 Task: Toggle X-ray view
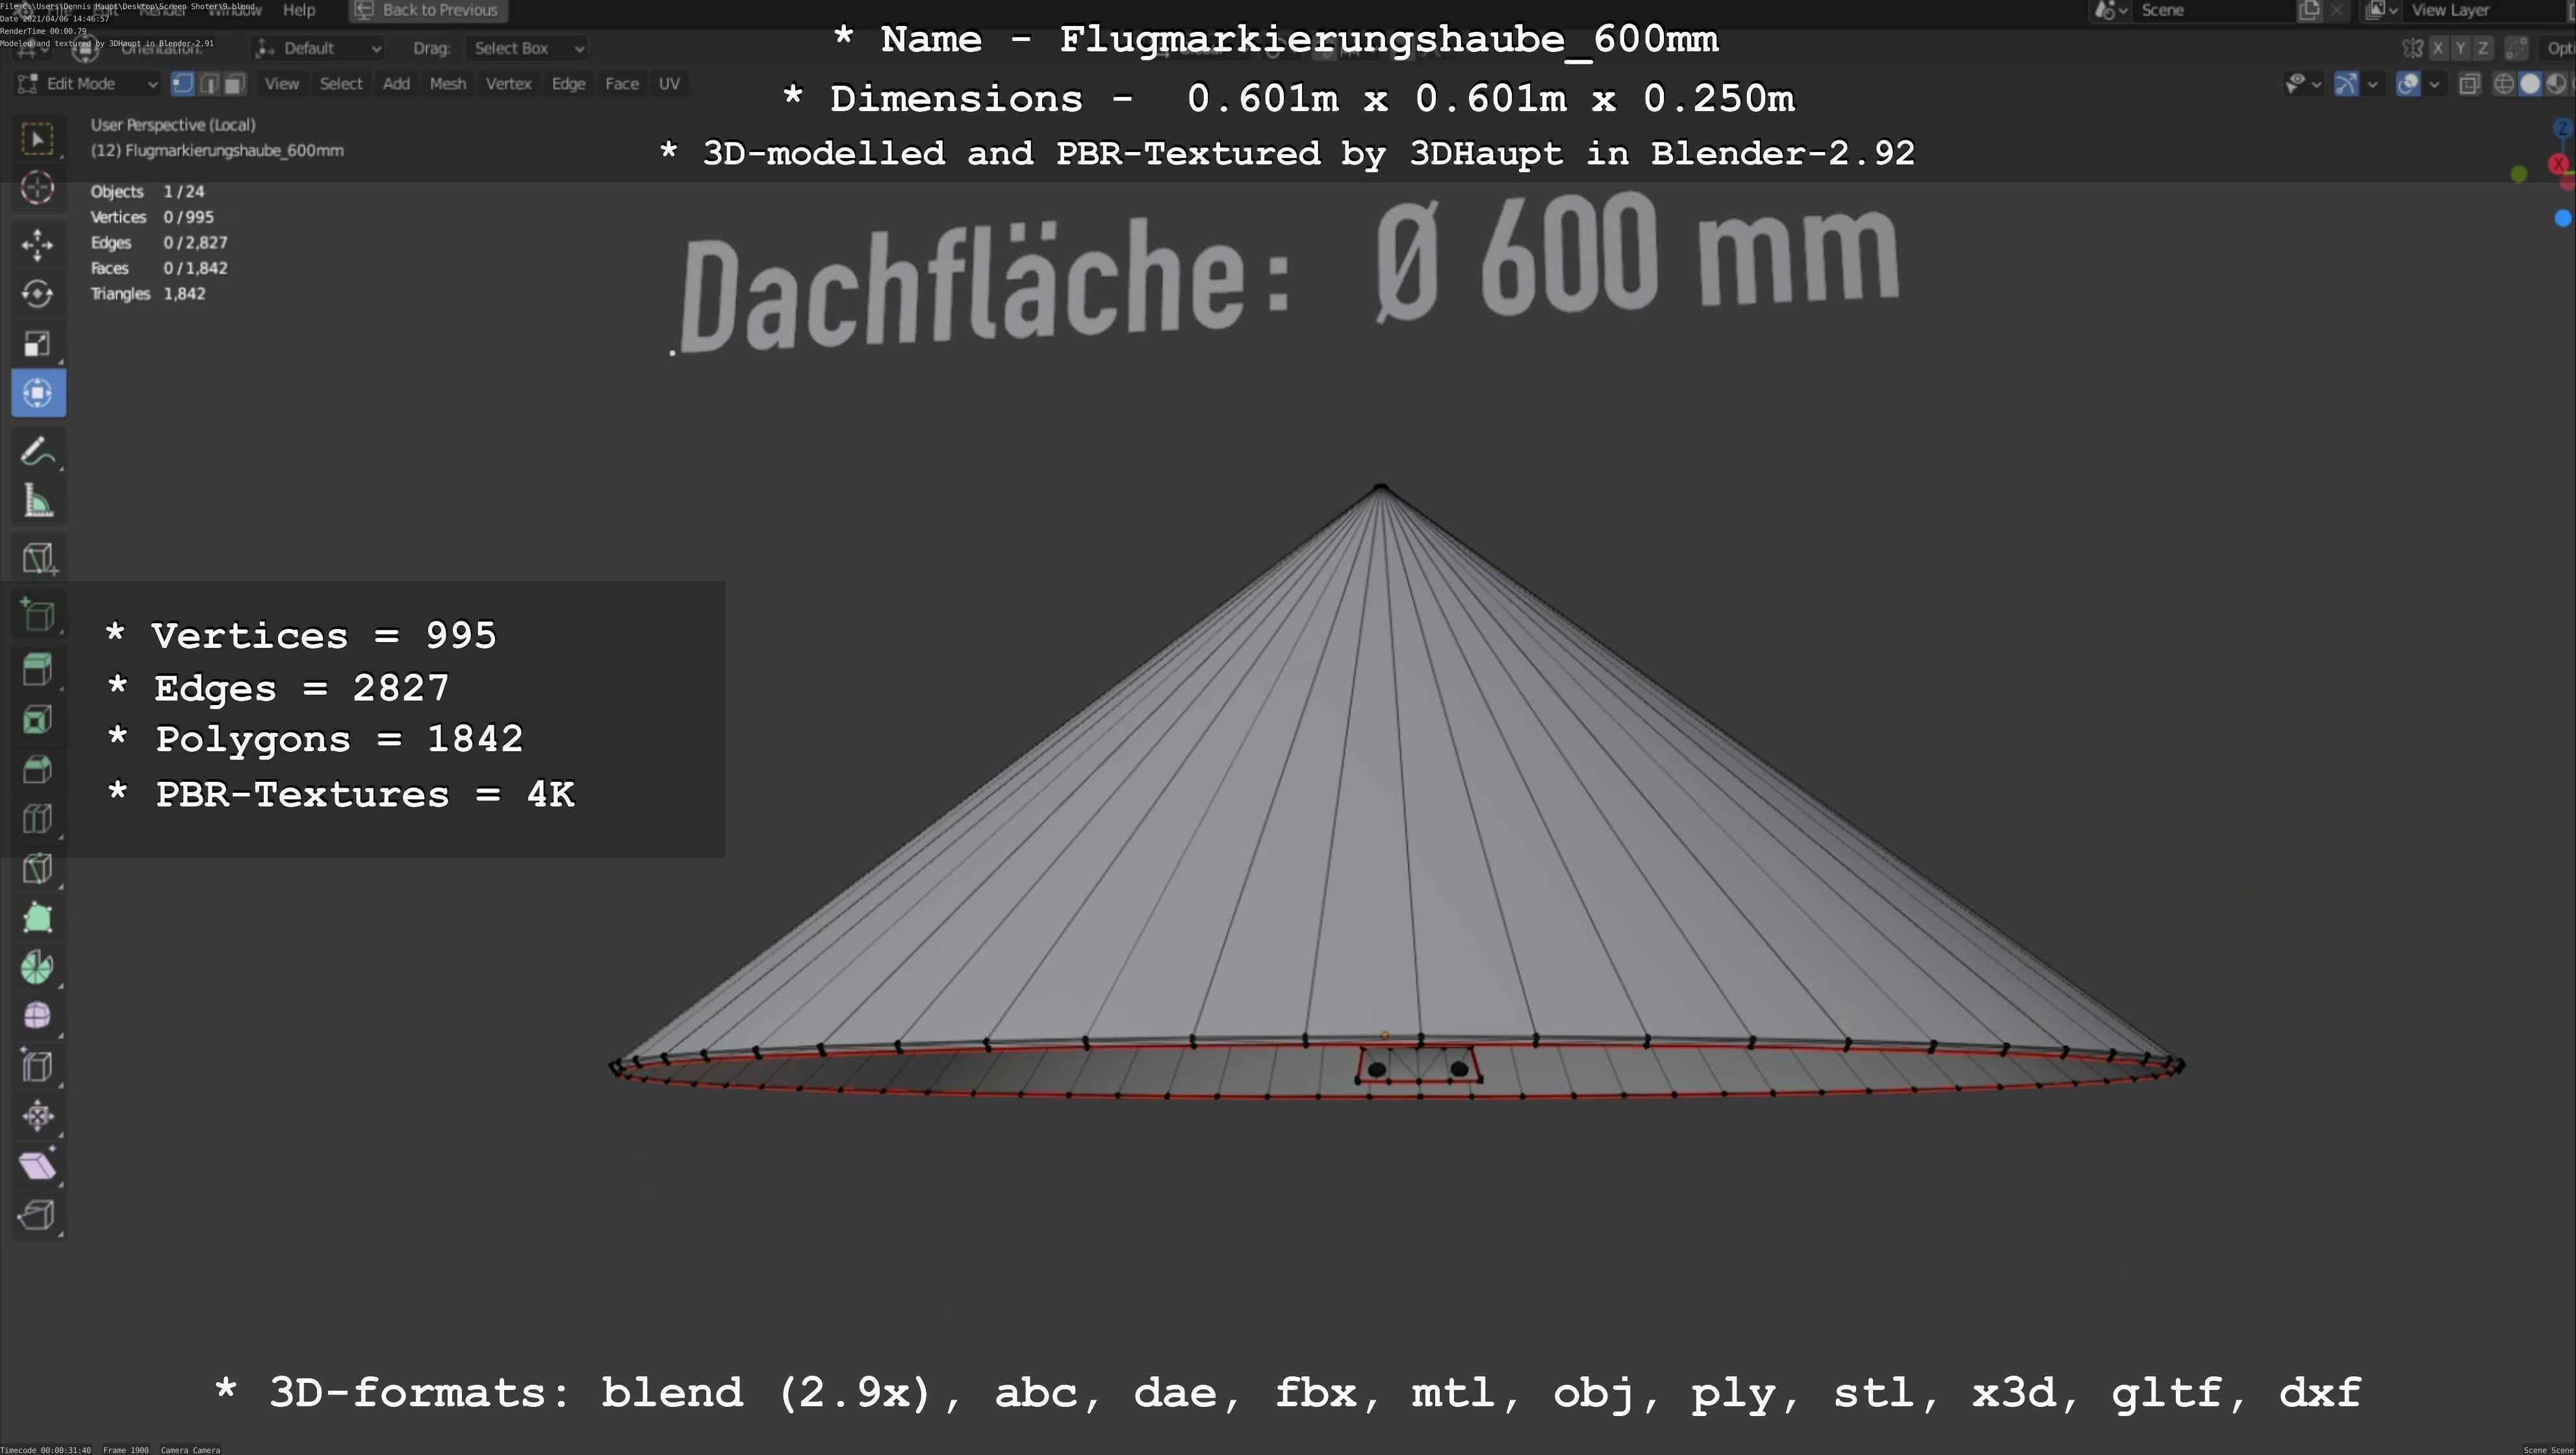[x=2469, y=84]
